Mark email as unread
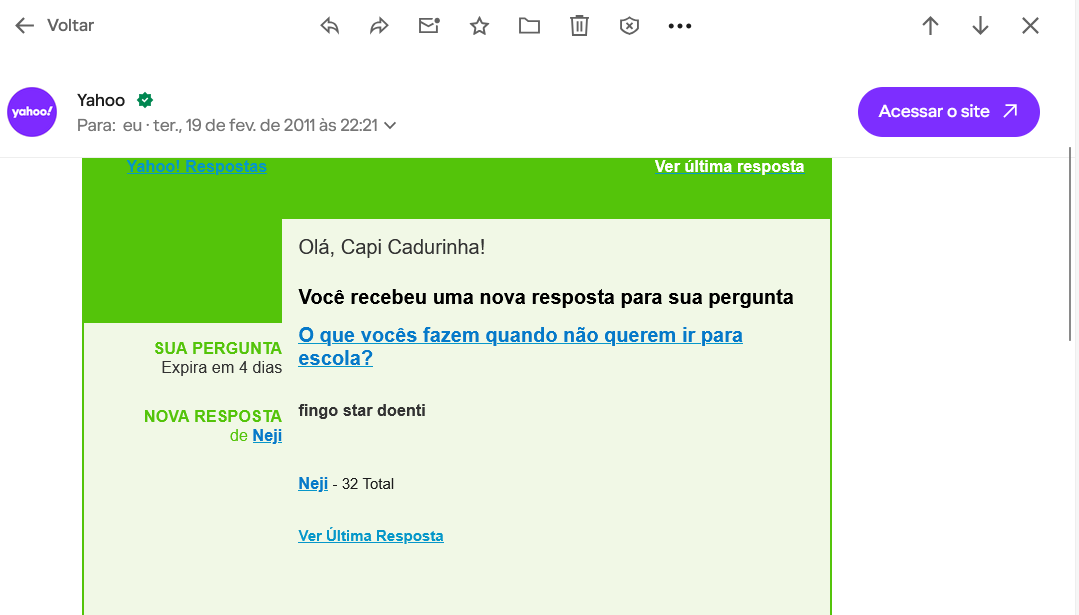 (429, 26)
